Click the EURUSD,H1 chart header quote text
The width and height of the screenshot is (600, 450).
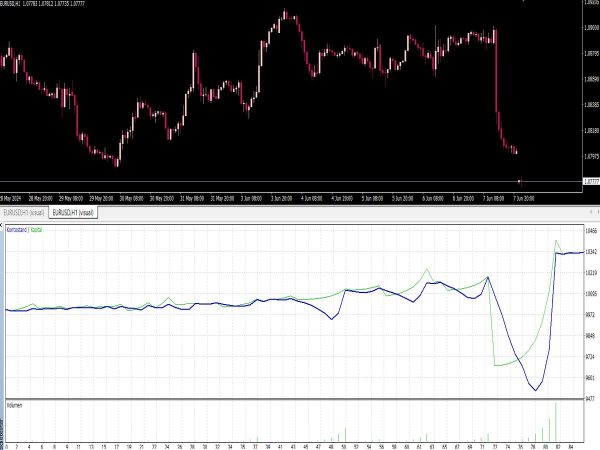(x=42, y=3)
